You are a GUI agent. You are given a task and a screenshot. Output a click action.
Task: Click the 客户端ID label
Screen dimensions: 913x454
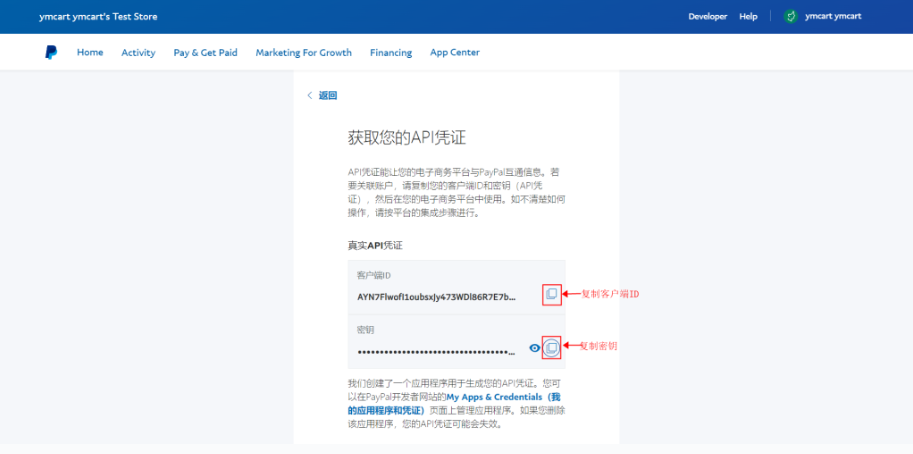[373, 274]
